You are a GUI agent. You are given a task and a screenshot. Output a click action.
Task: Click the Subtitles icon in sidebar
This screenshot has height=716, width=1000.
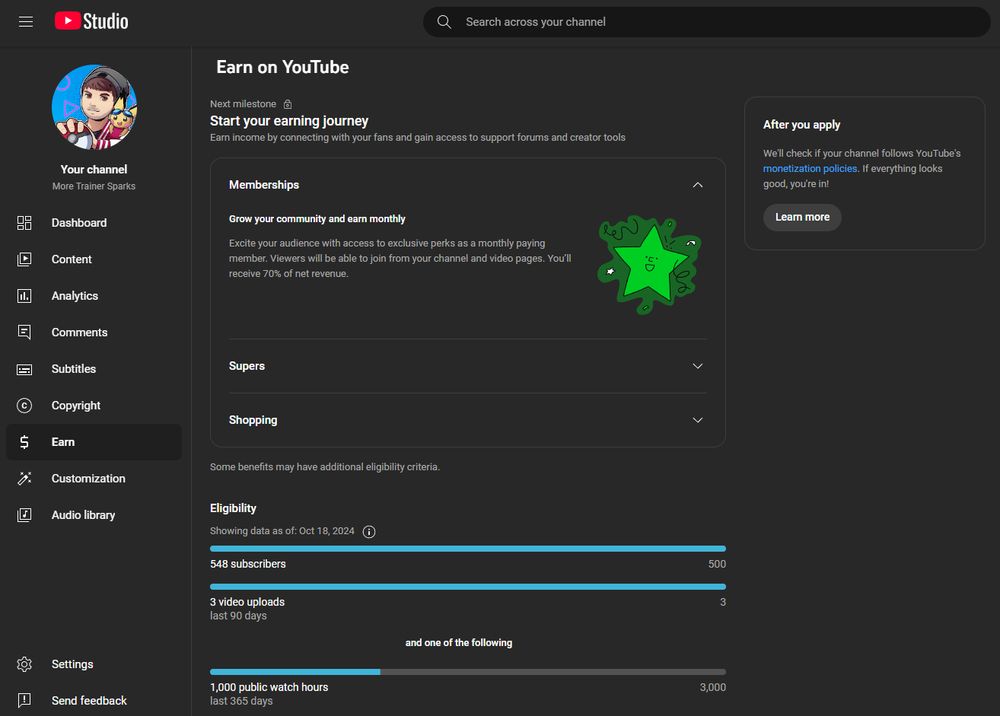[24, 369]
